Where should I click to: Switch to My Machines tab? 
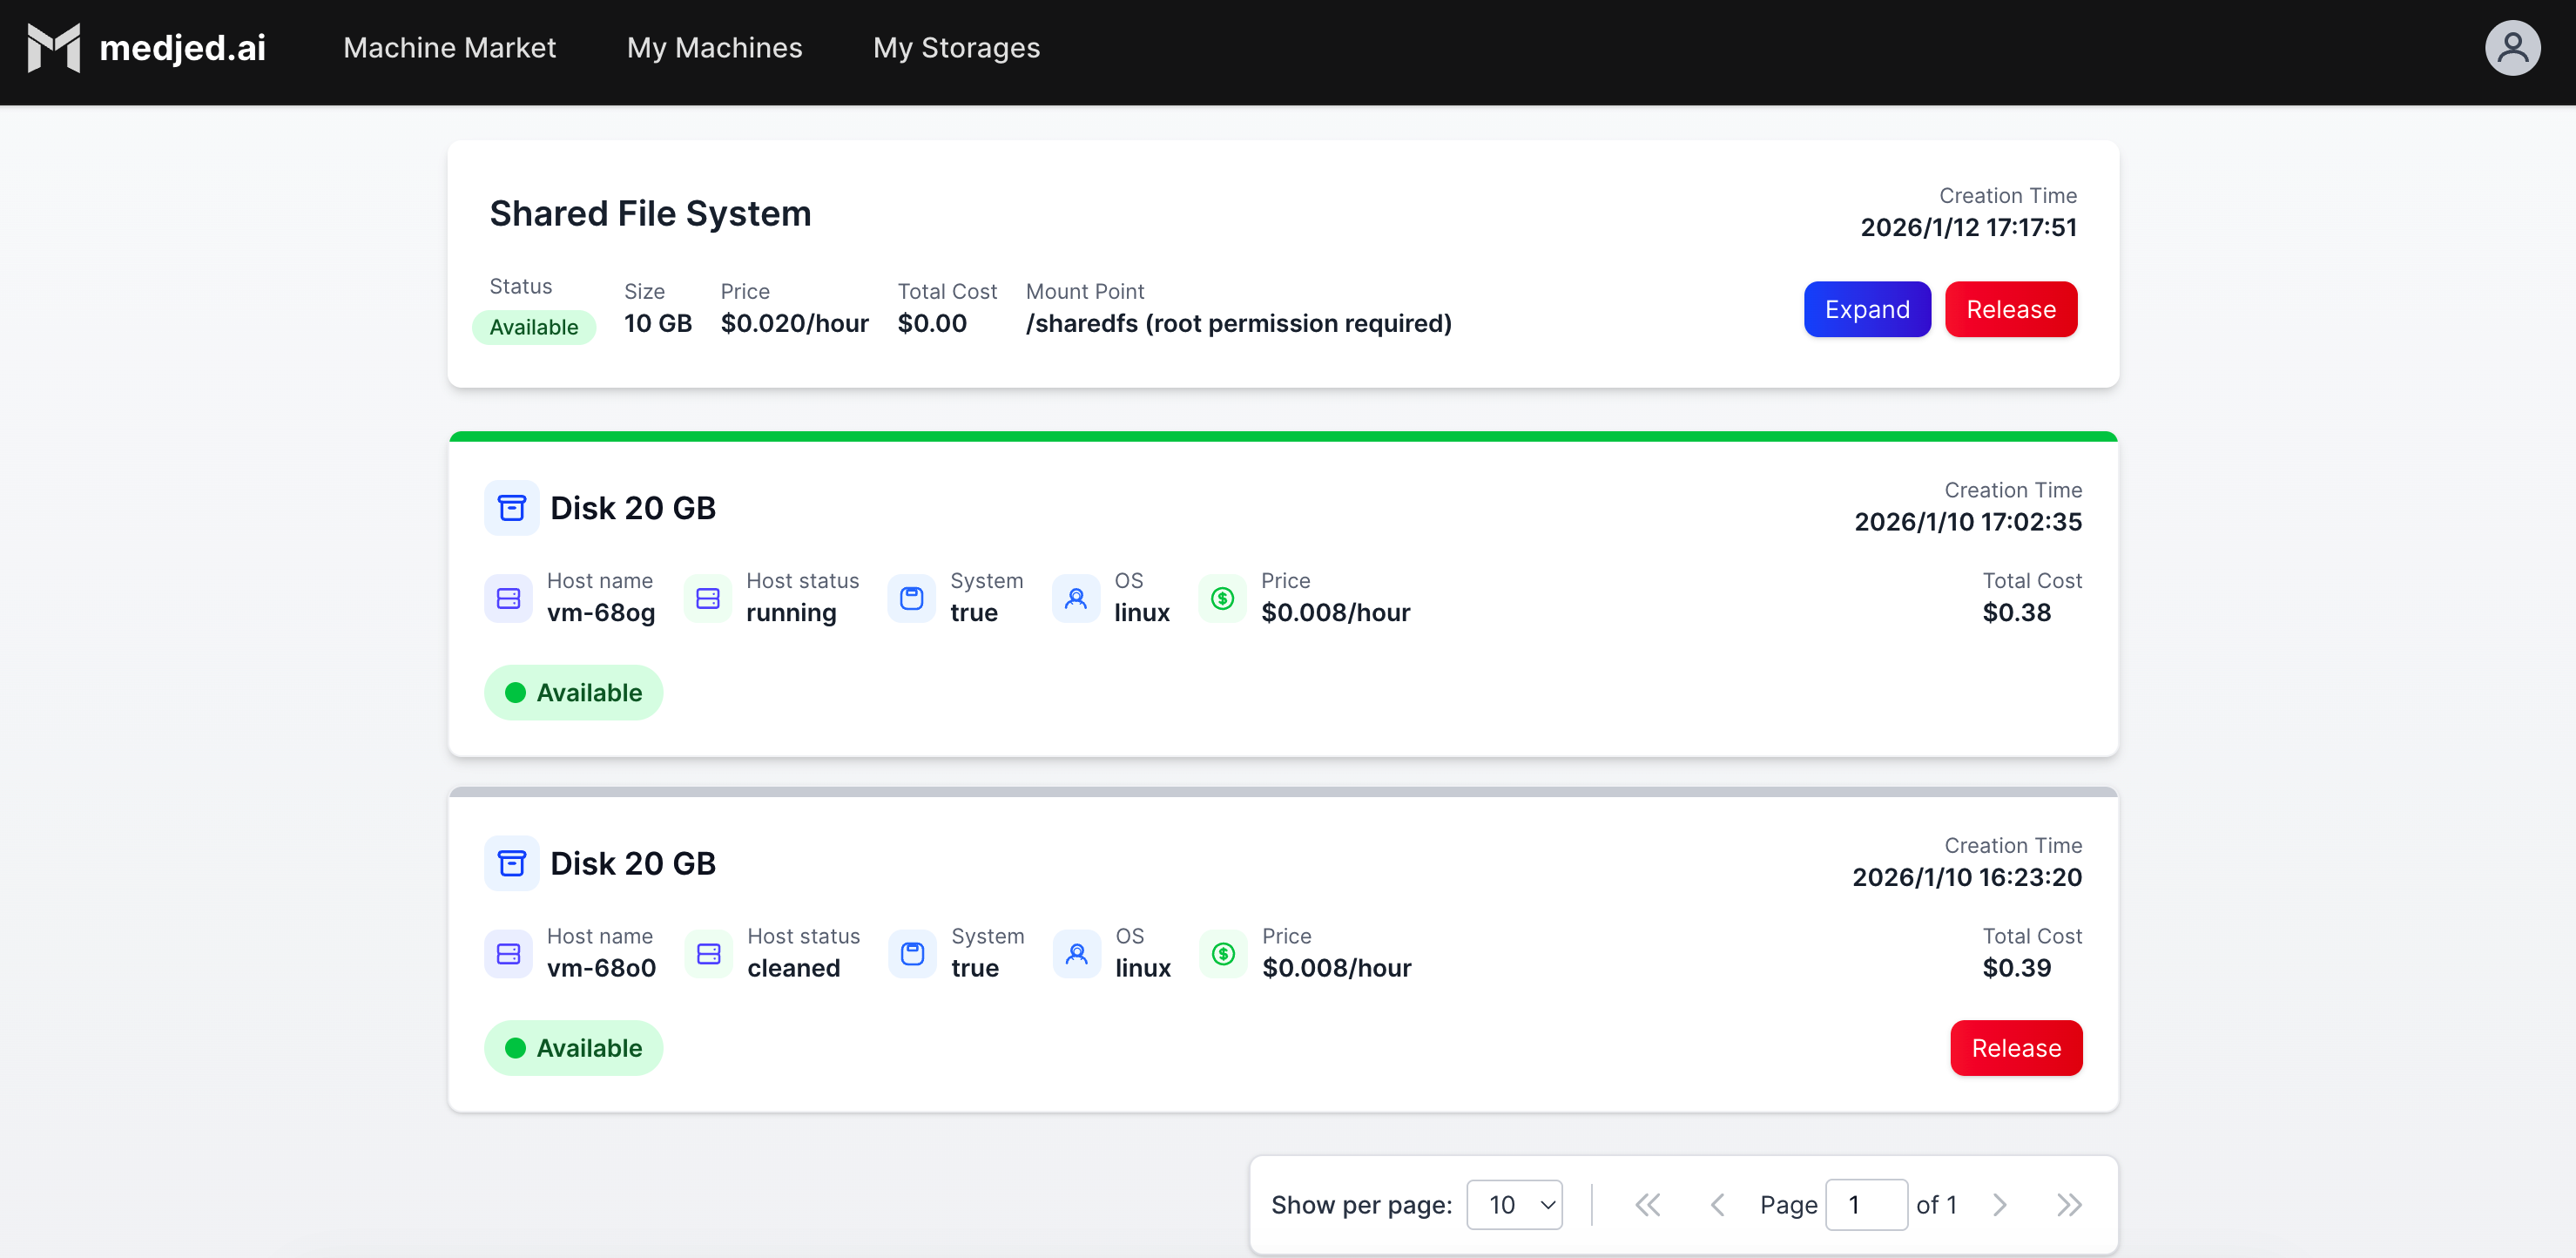[714, 47]
